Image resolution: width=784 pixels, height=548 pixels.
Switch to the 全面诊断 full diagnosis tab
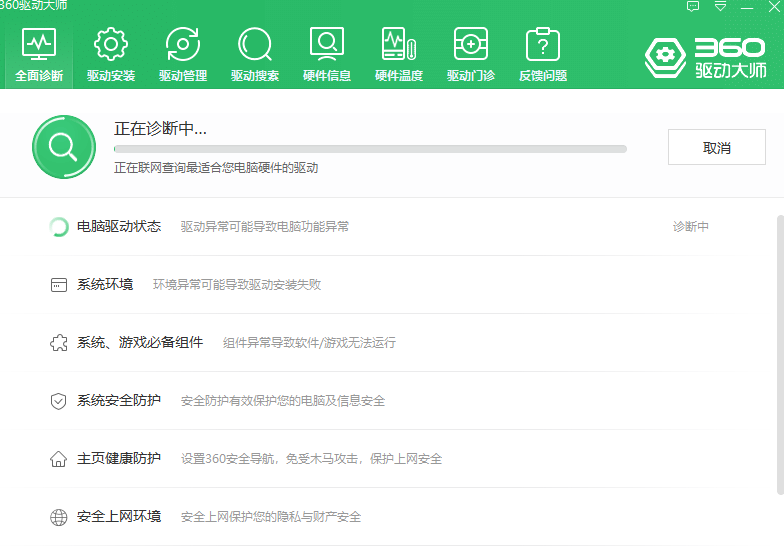38,55
